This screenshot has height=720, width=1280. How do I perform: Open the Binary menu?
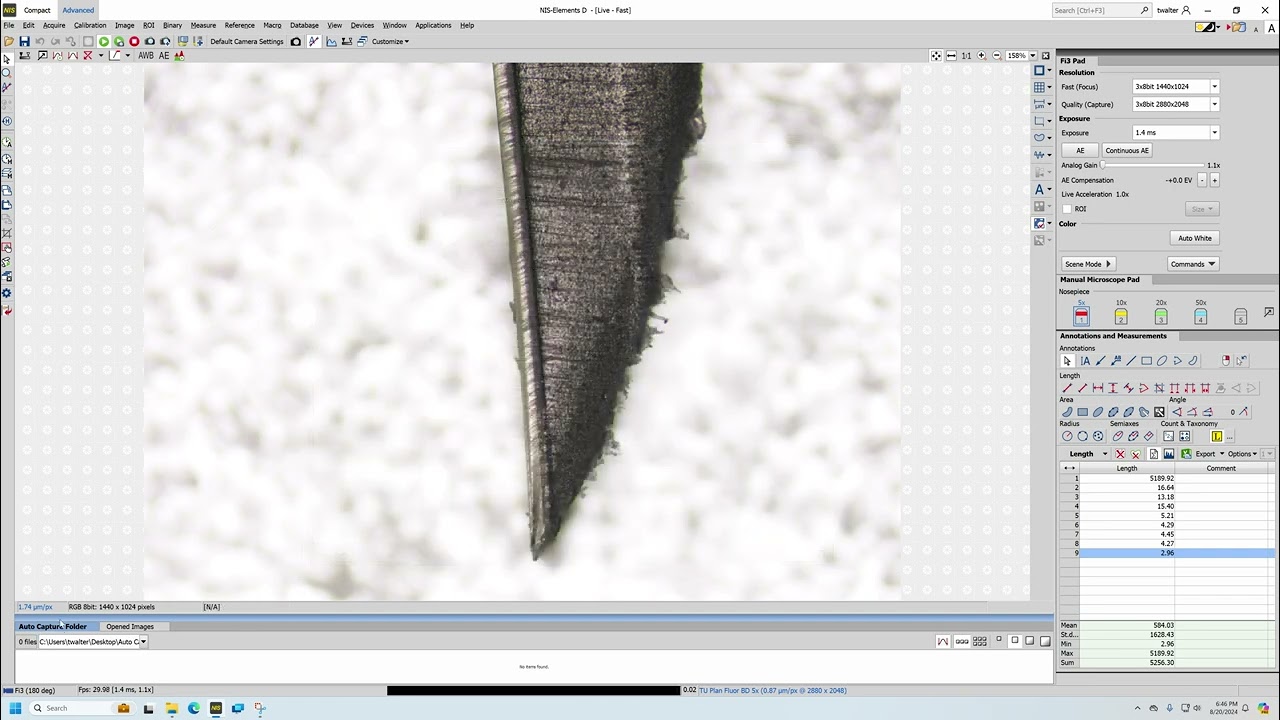click(x=172, y=25)
